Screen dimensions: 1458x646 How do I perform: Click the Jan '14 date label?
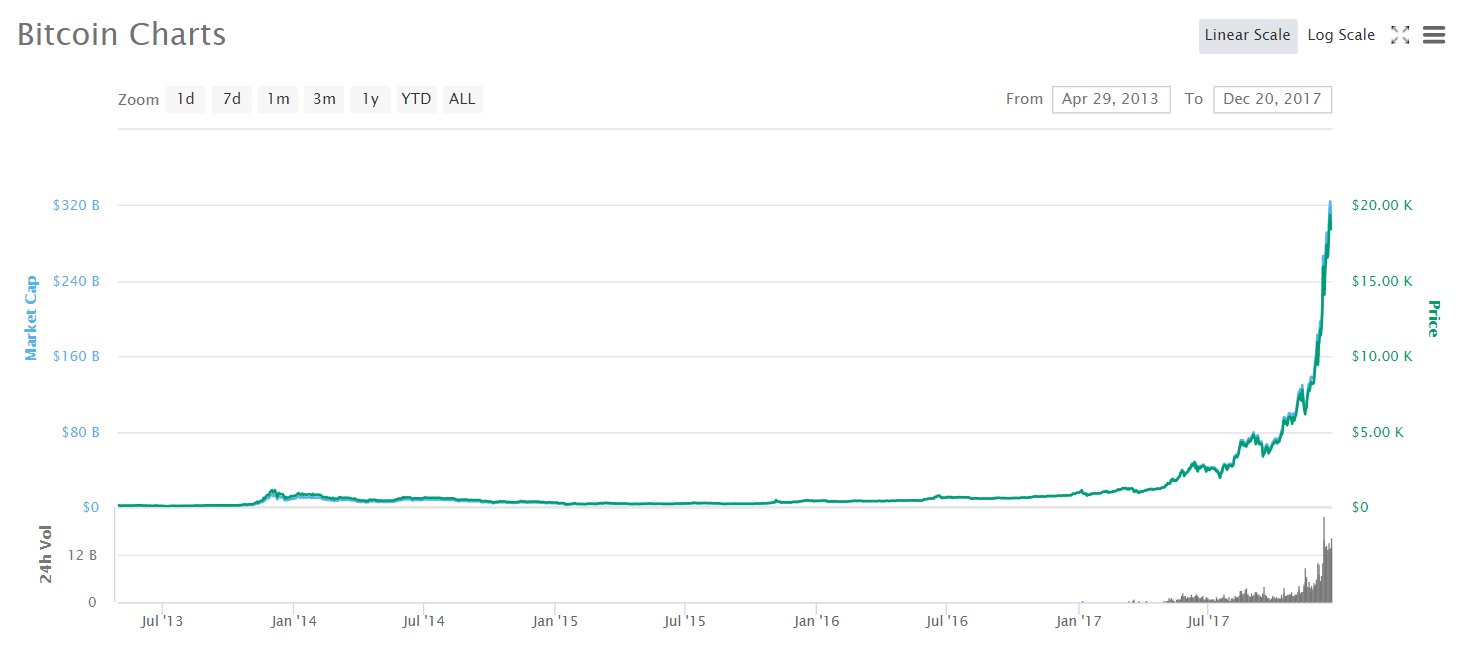(x=293, y=621)
